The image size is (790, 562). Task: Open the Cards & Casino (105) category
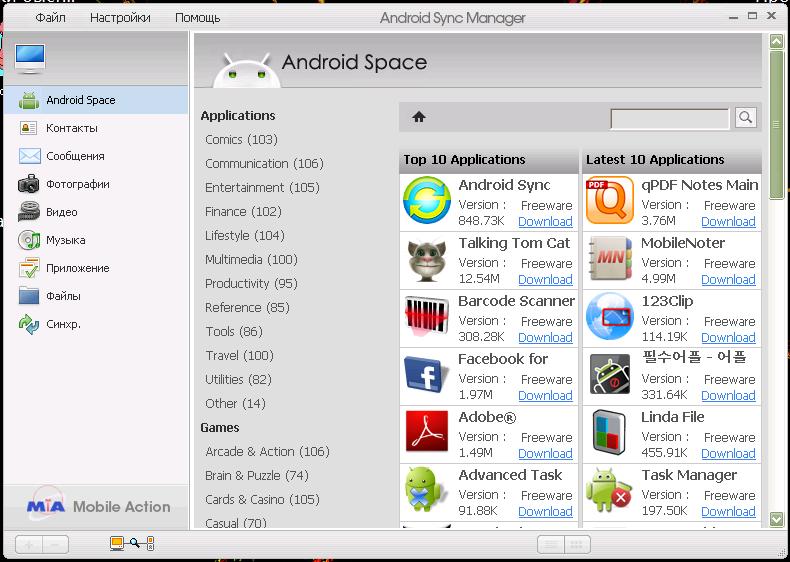point(262,499)
